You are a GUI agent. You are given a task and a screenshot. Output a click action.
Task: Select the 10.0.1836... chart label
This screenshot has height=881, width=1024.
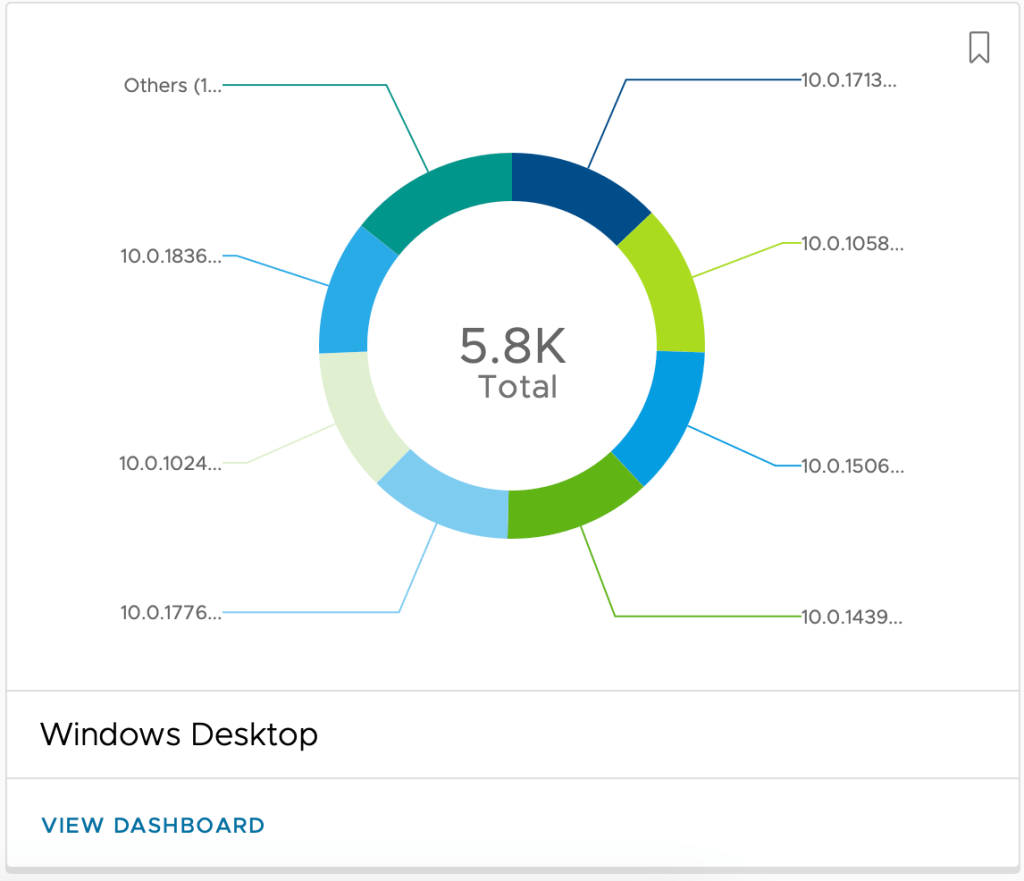coord(171,256)
